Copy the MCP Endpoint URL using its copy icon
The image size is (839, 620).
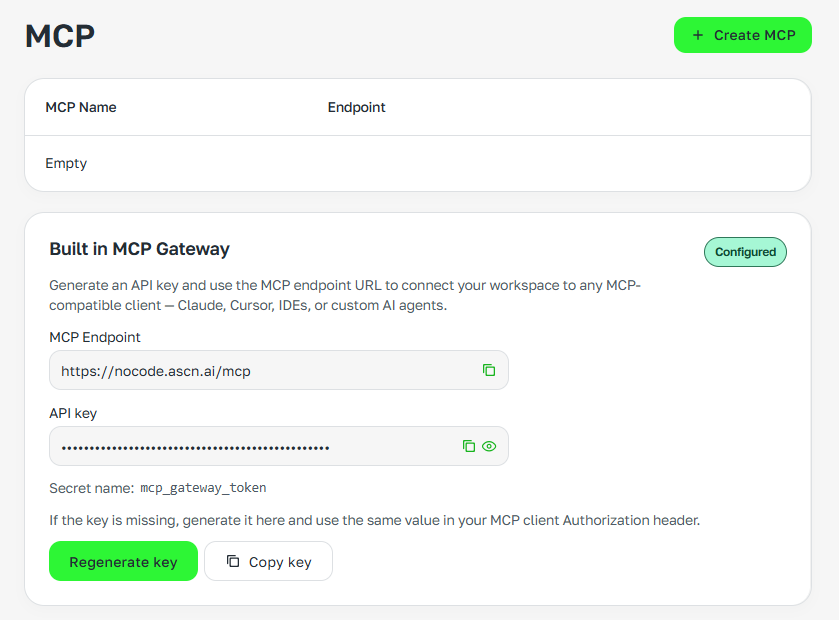[489, 370]
